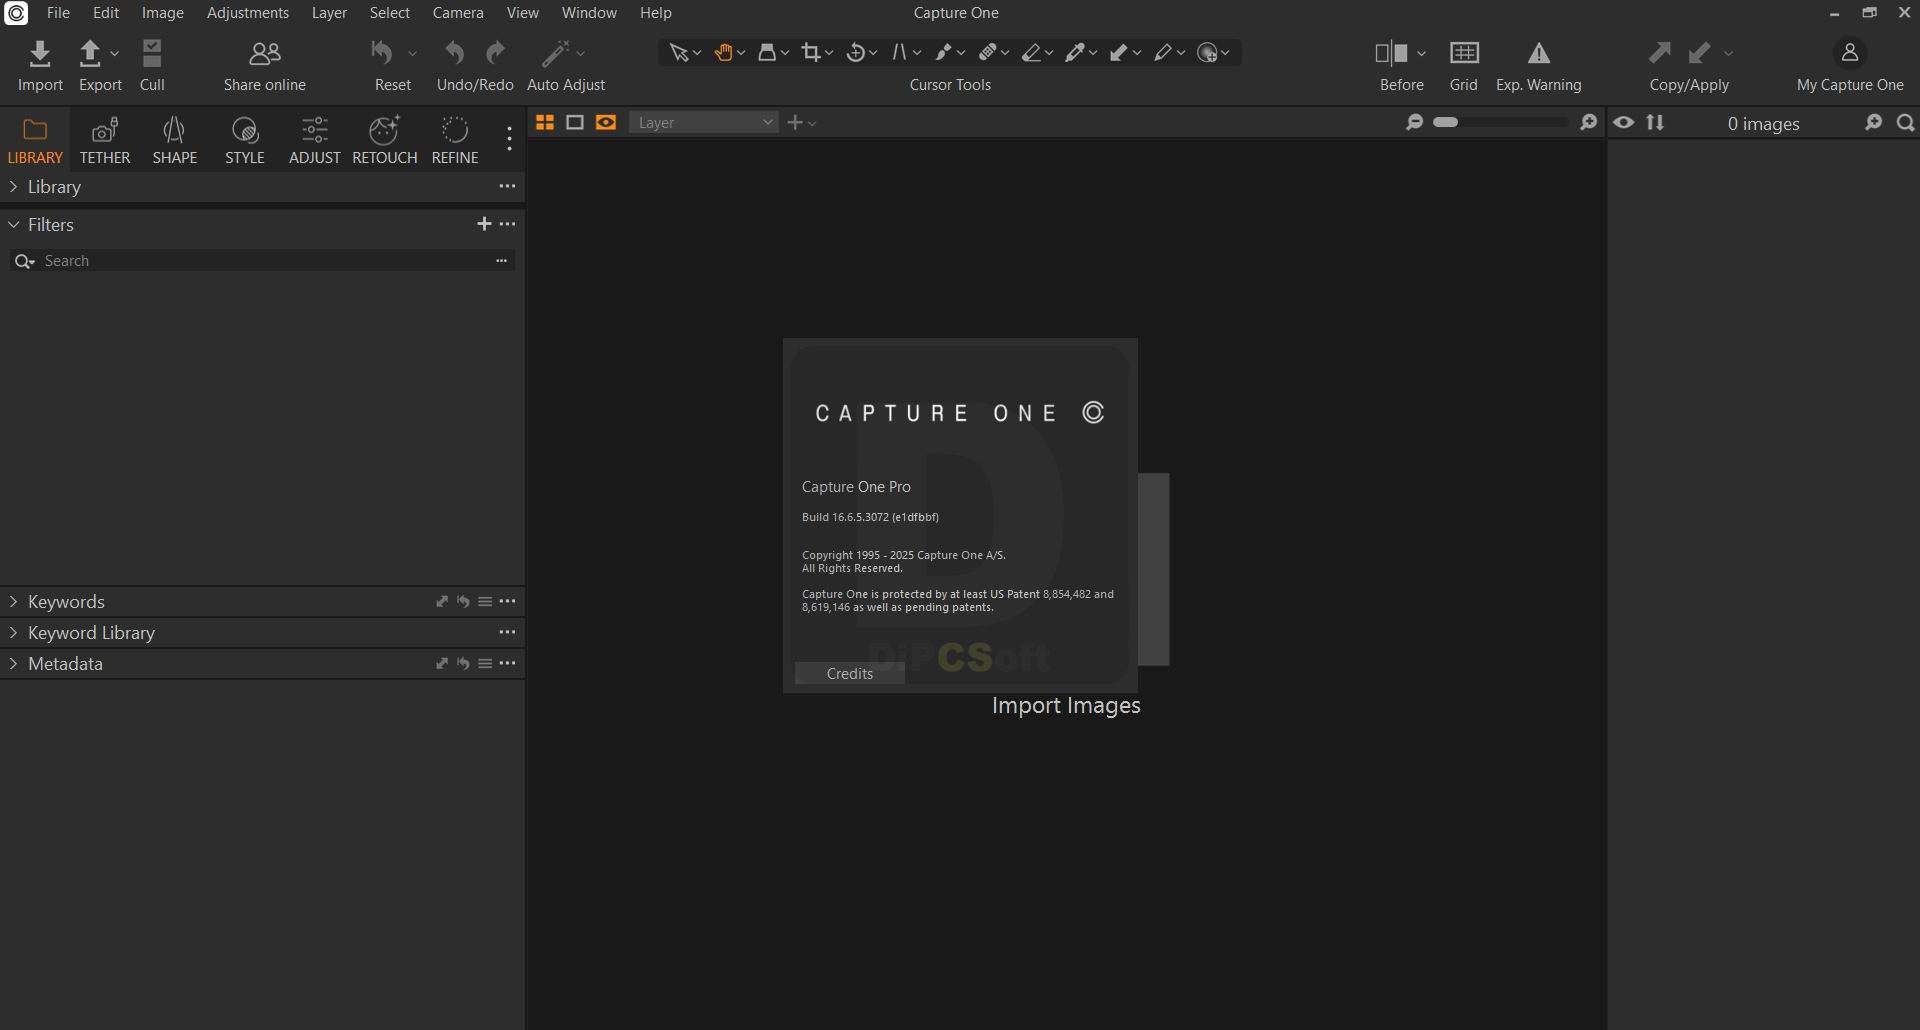This screenshot has width=1920, height=1030.
Task: Click the Filters Search field
Action: click(262, 261)
